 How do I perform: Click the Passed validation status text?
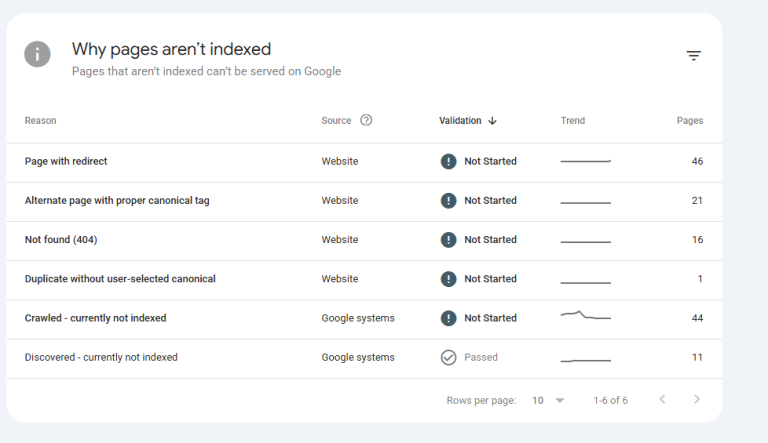(x=480, y=357)
